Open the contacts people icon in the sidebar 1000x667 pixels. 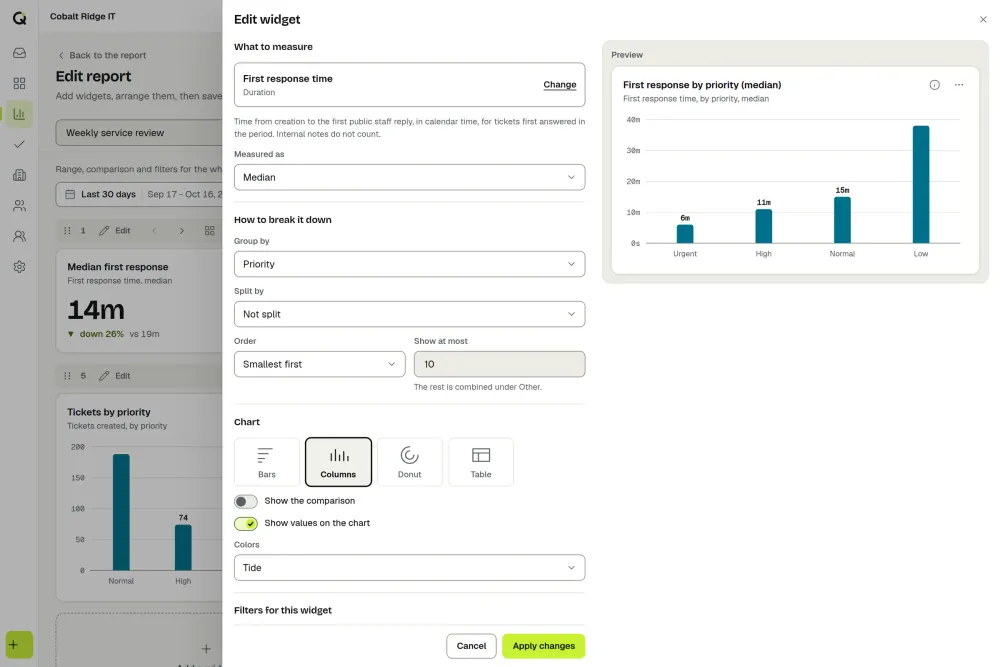[19, 205]
